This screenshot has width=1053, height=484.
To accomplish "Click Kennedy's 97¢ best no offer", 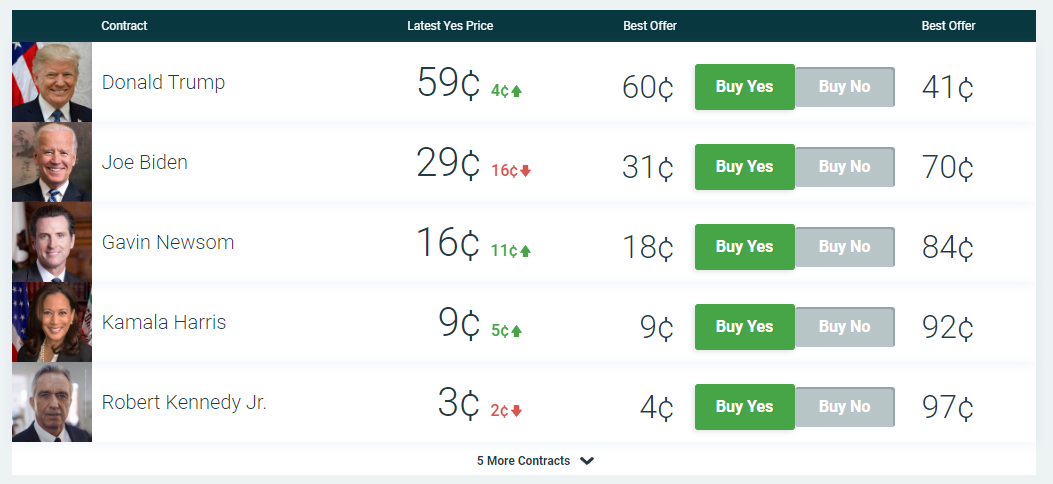I will coord(948,407).
